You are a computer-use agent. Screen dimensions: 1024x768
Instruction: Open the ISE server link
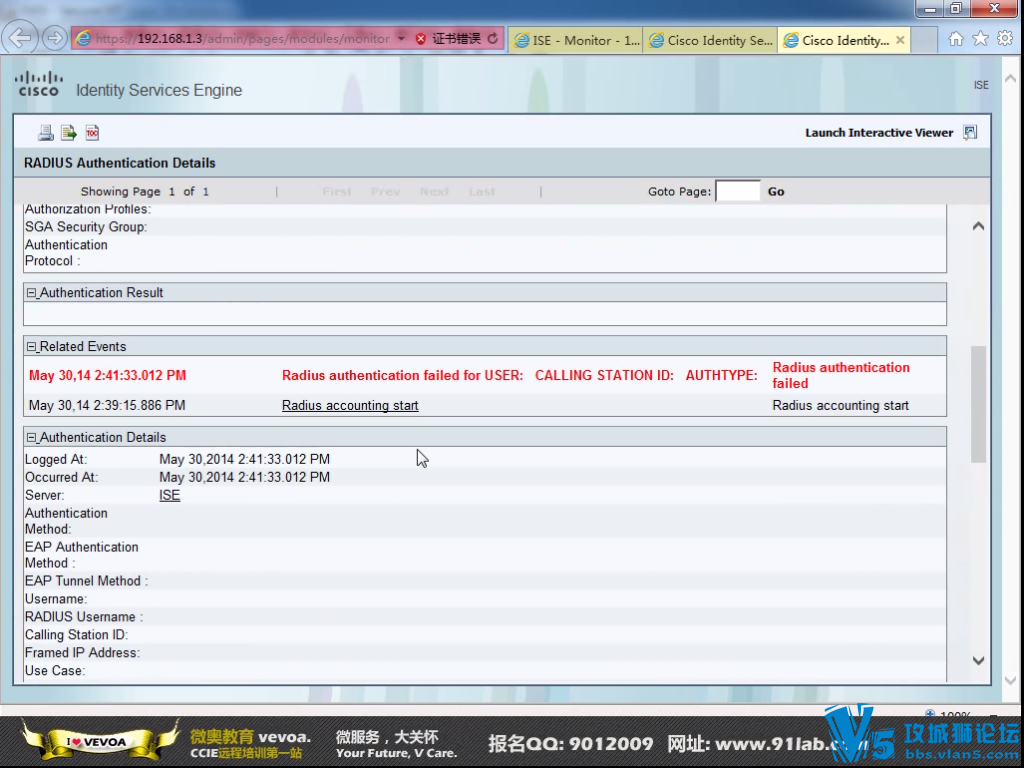(x=169, y=495)
